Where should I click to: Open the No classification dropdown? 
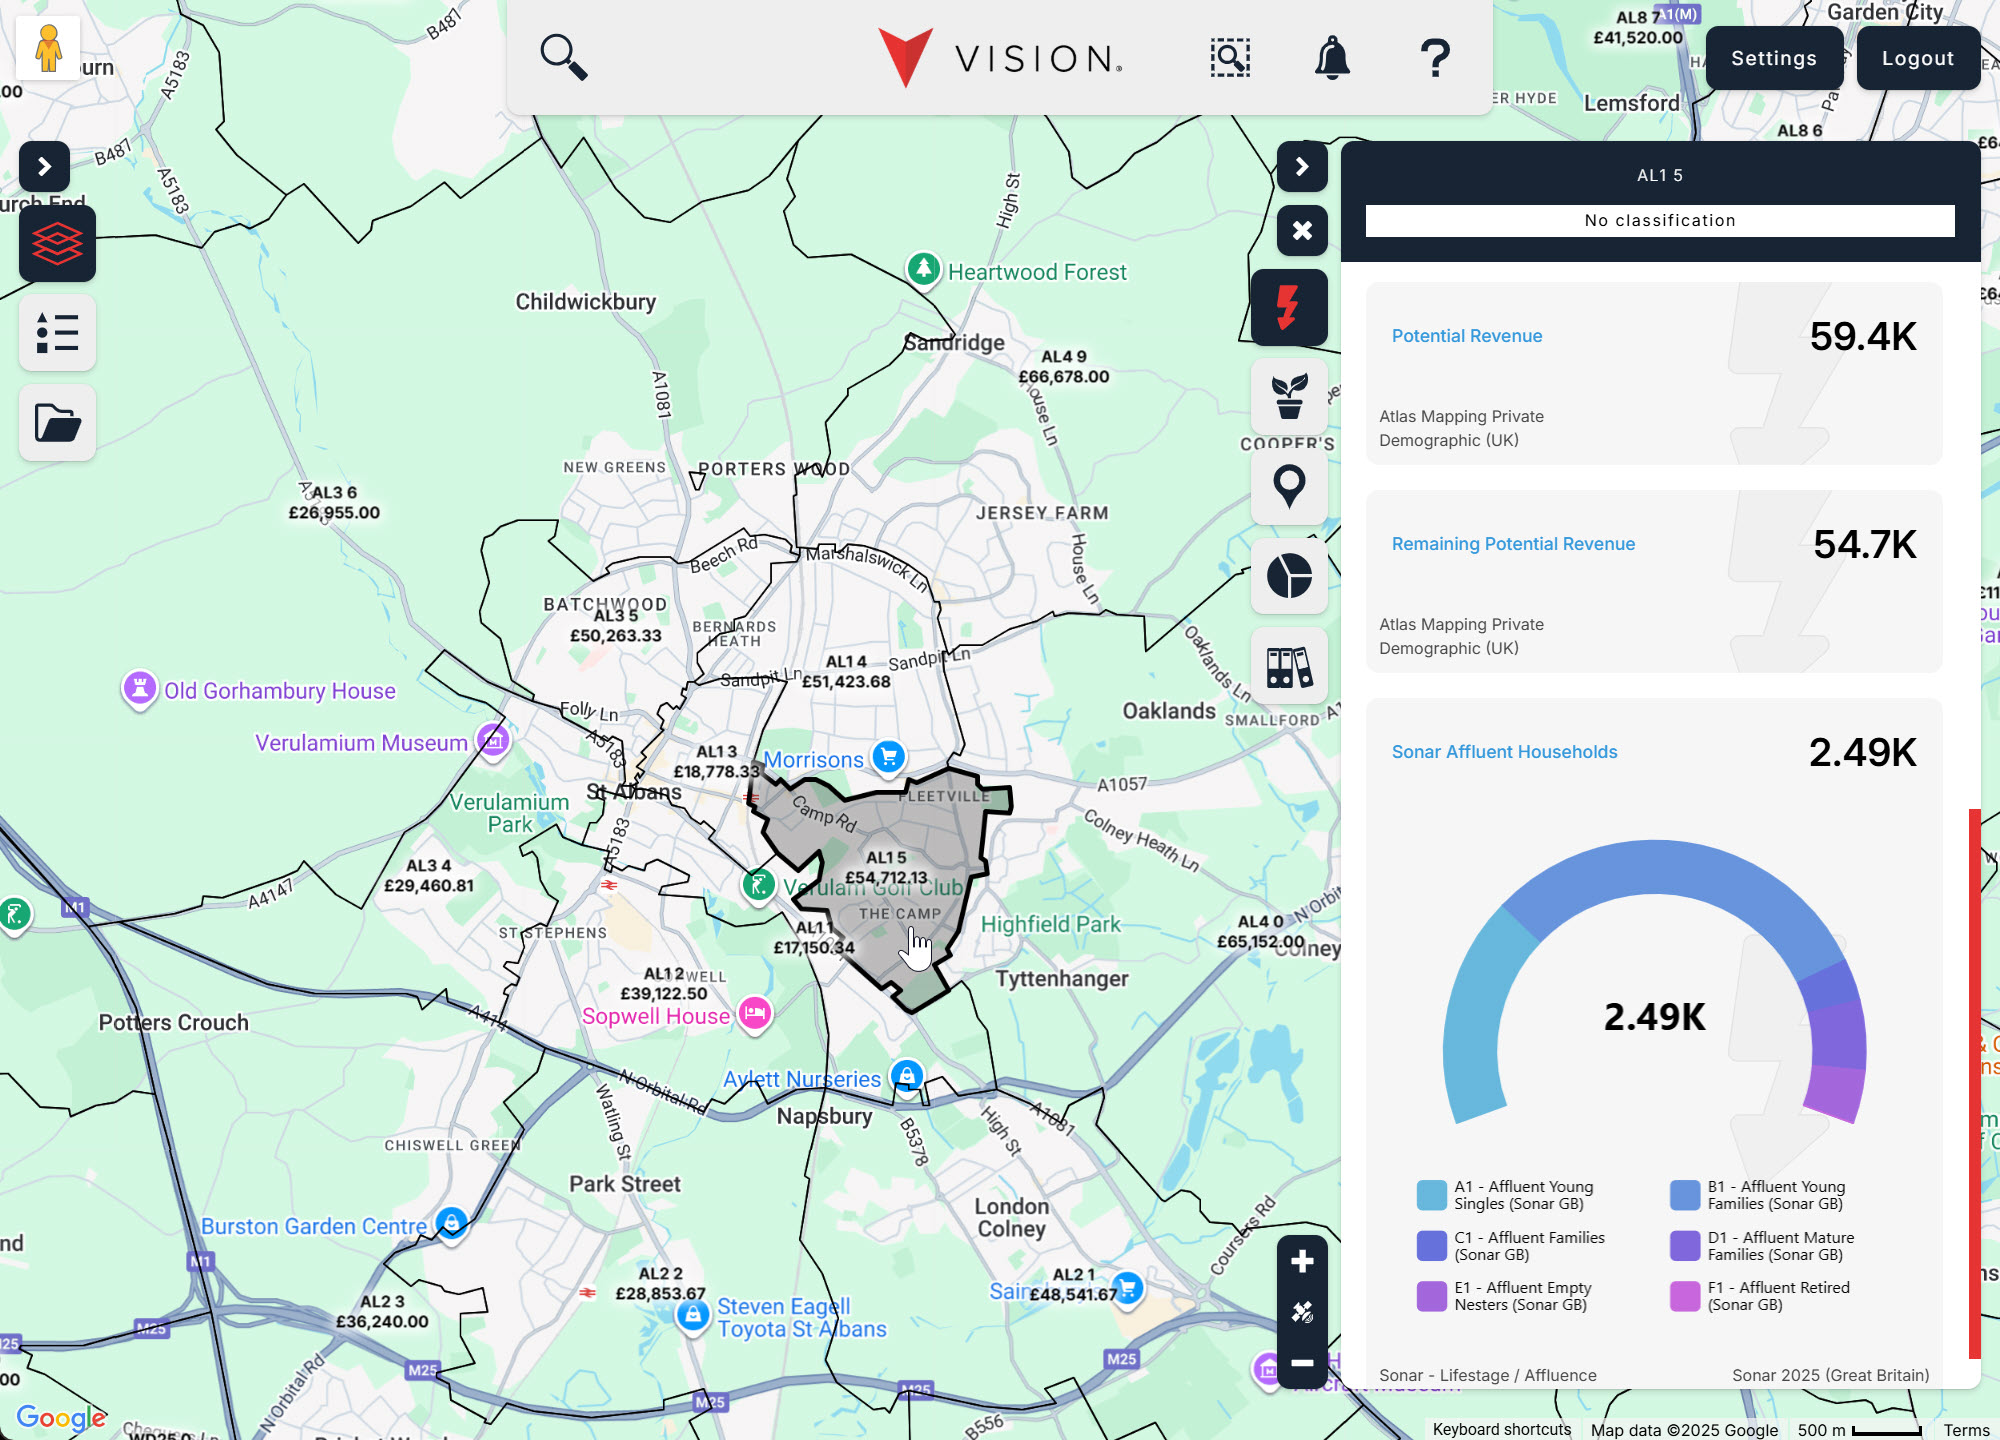pyautogui.click(x=1658, y=220)
